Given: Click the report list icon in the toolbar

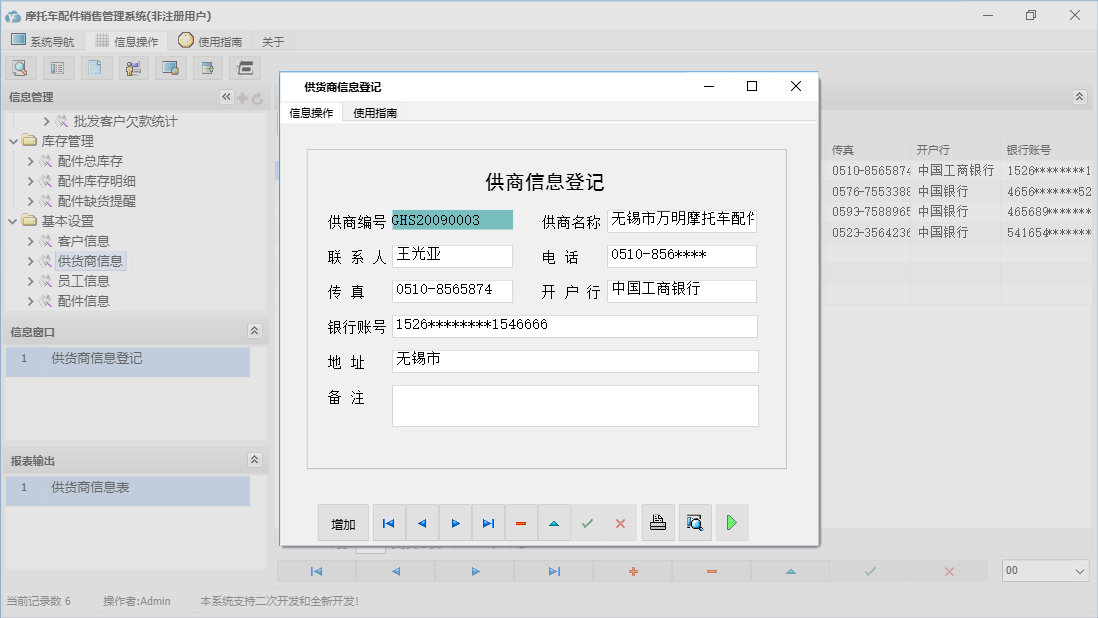Looking at the screenshot, I should point(57,67).
